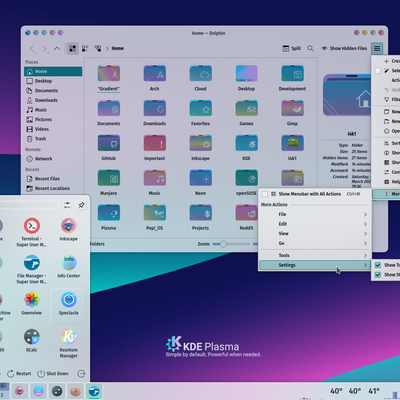Toggle Show Hidden Files in toolbar
This screenshot has width=400, height=400.
(x=344, y=49)
